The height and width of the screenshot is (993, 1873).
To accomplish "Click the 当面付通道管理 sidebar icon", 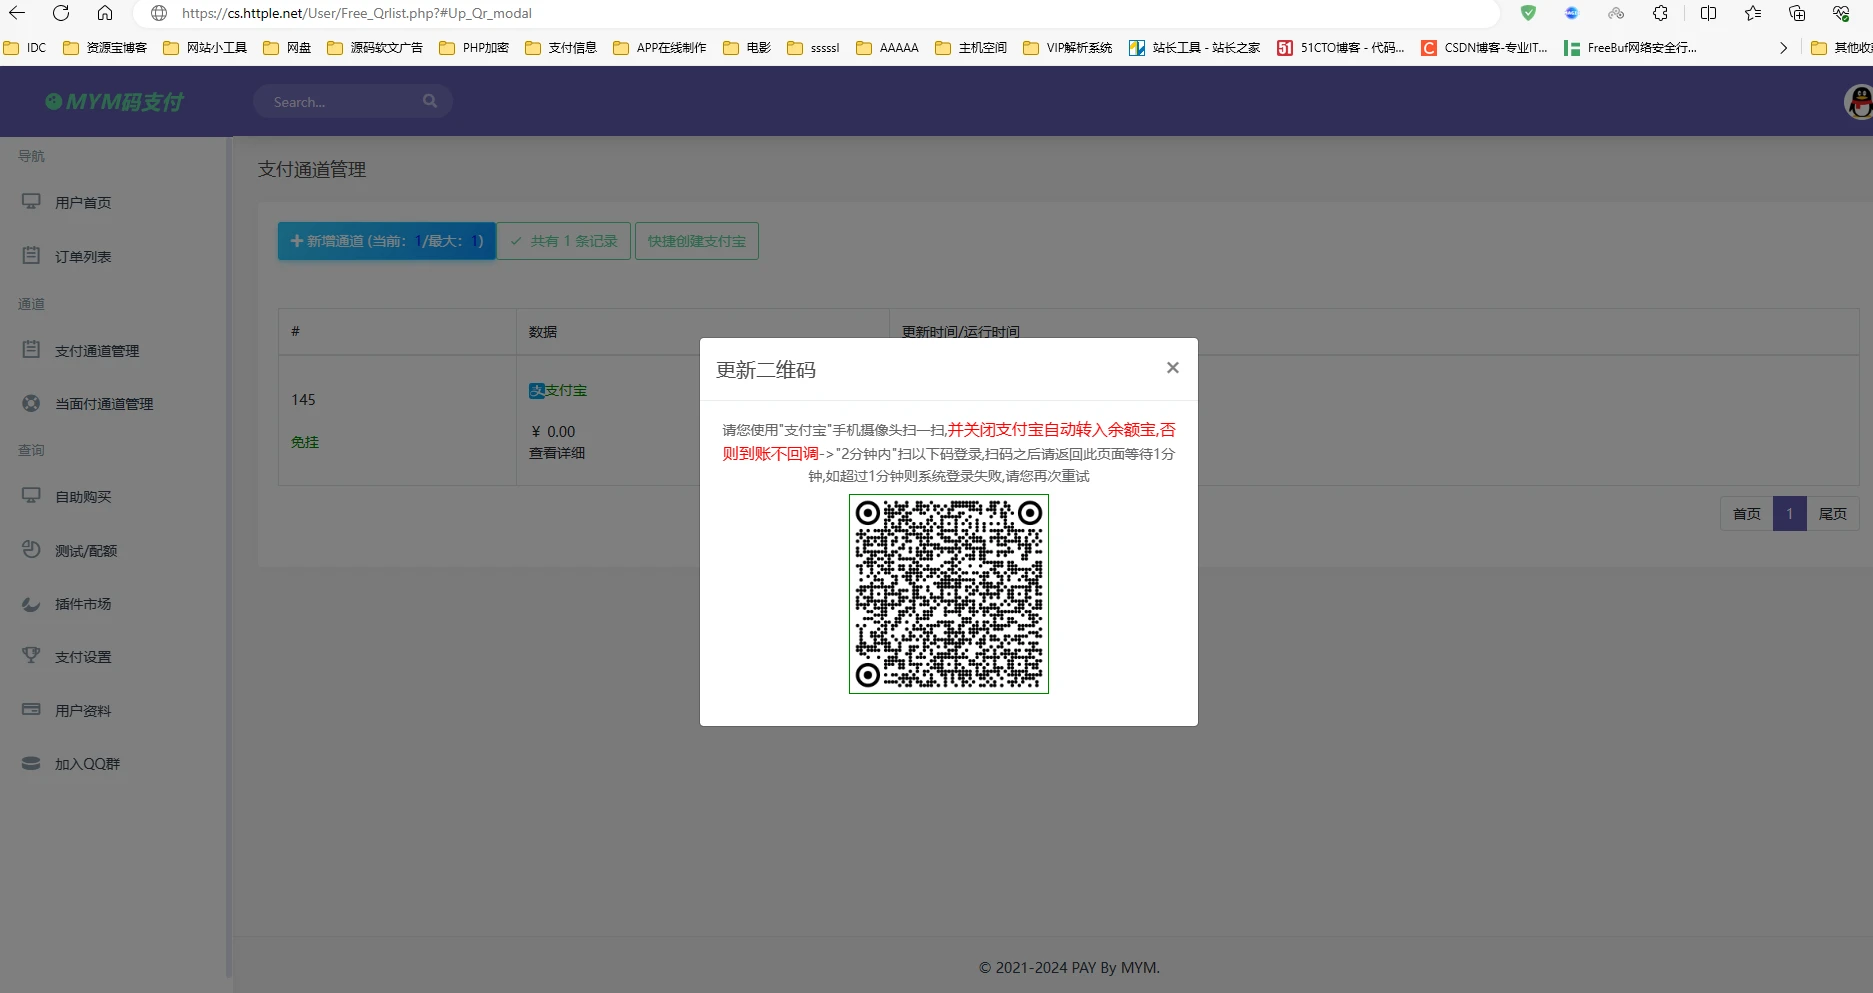I will pyautogui.click(x=32, y=403).
